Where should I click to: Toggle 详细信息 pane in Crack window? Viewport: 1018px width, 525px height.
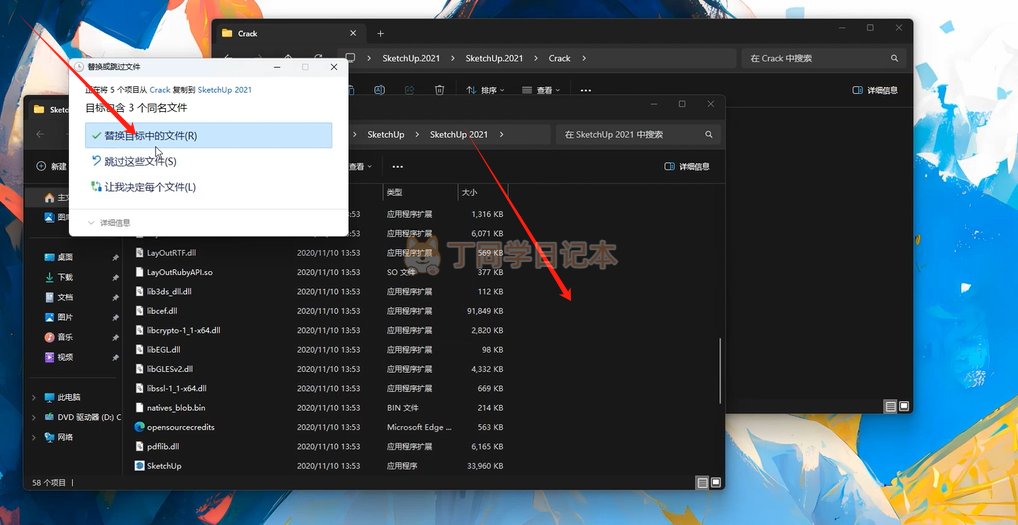tap(874, 90)
